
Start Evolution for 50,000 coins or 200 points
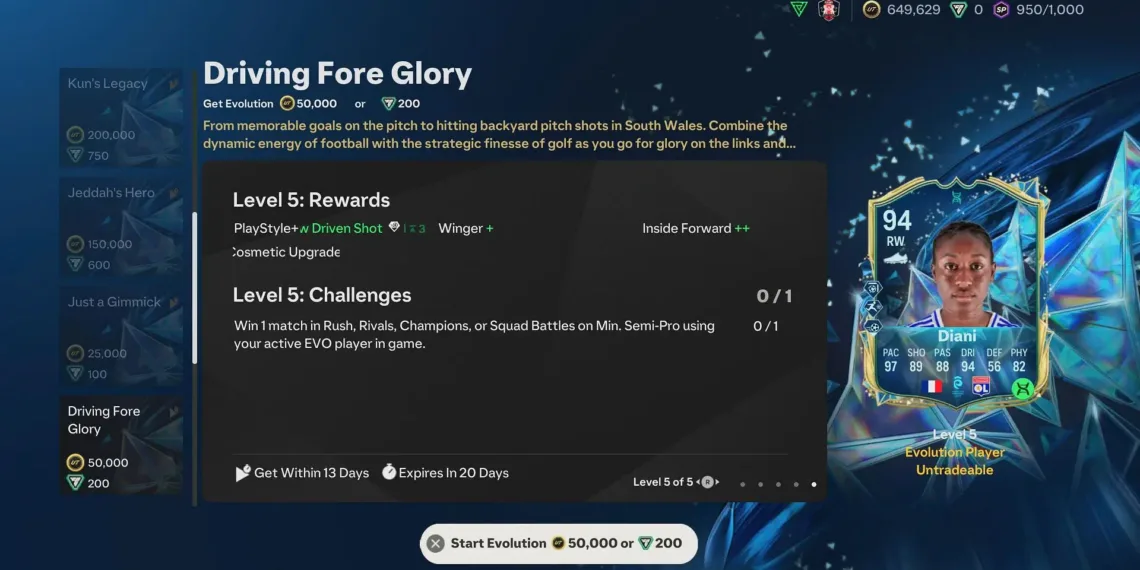pos(558,543)
